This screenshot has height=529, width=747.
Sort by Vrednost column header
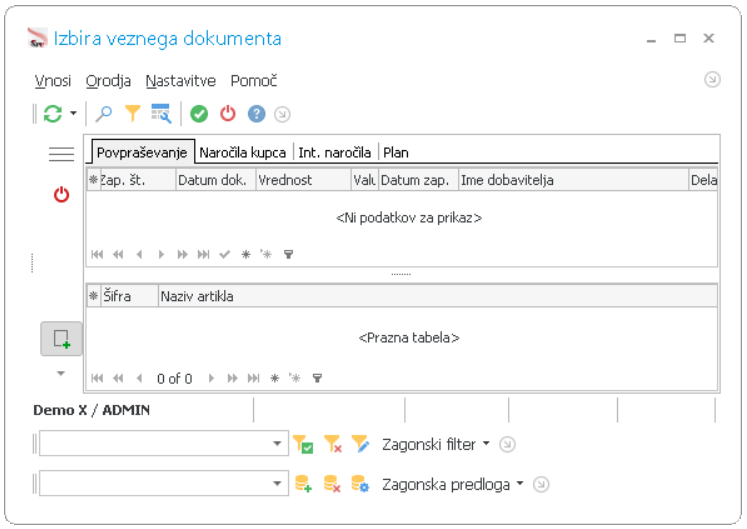[x=303, y=180]
